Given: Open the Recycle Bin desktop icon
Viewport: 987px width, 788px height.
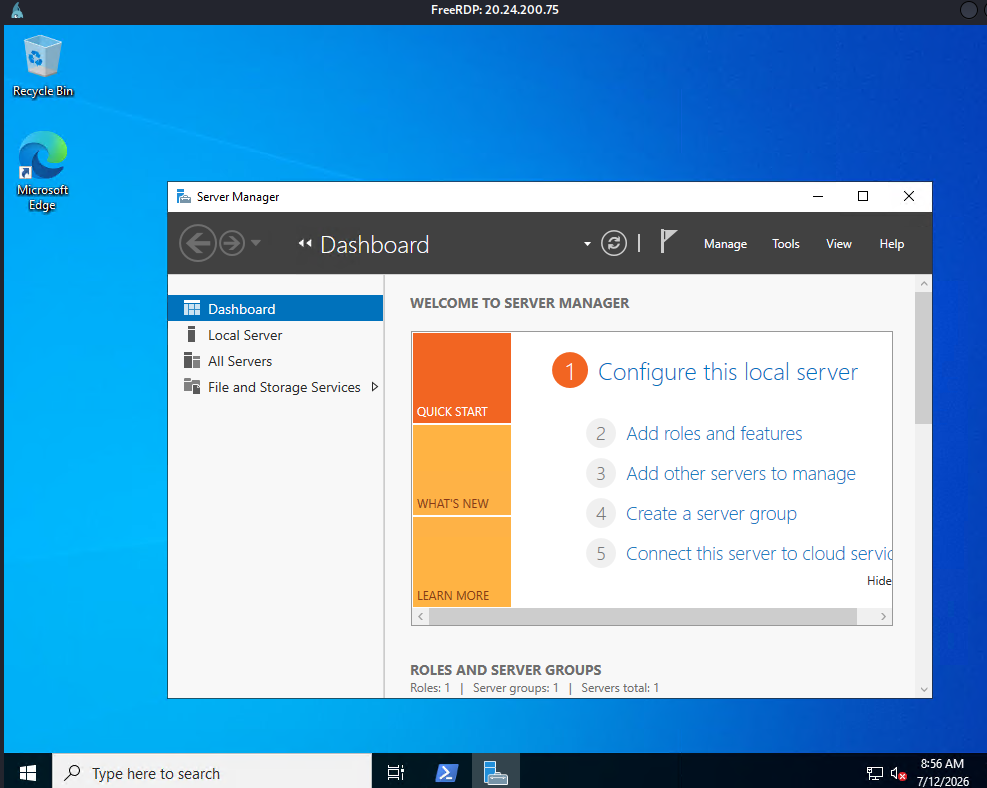Looking at the screenshot, I should pyautogui.click(x=43, y=66).
